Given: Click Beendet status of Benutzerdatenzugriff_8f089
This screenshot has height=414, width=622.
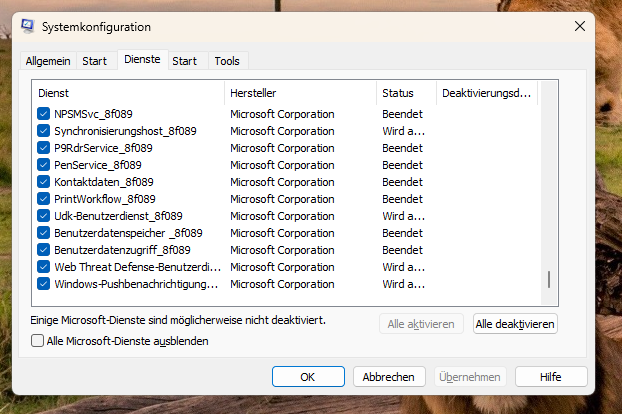Looking at the screenshot, I should click(x=402, y=250).
